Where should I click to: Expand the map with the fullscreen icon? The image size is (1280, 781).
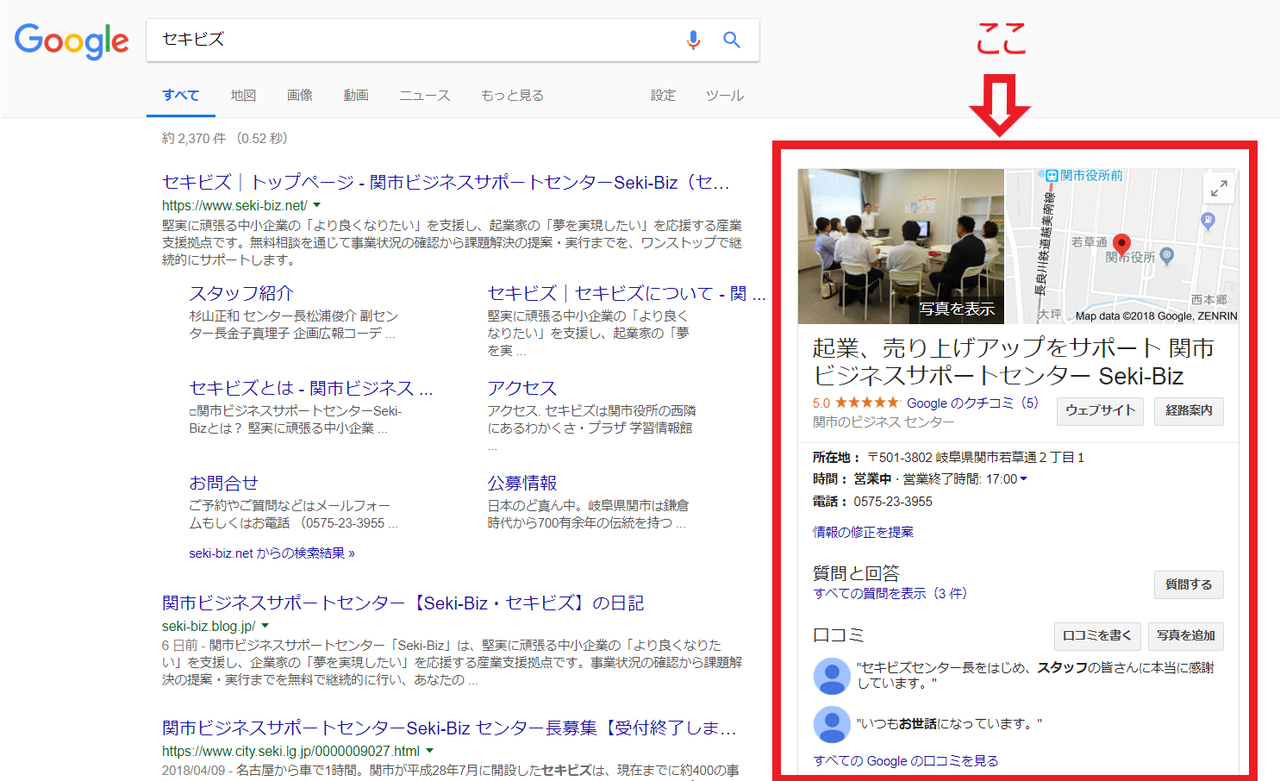[x=1218, y=188]
